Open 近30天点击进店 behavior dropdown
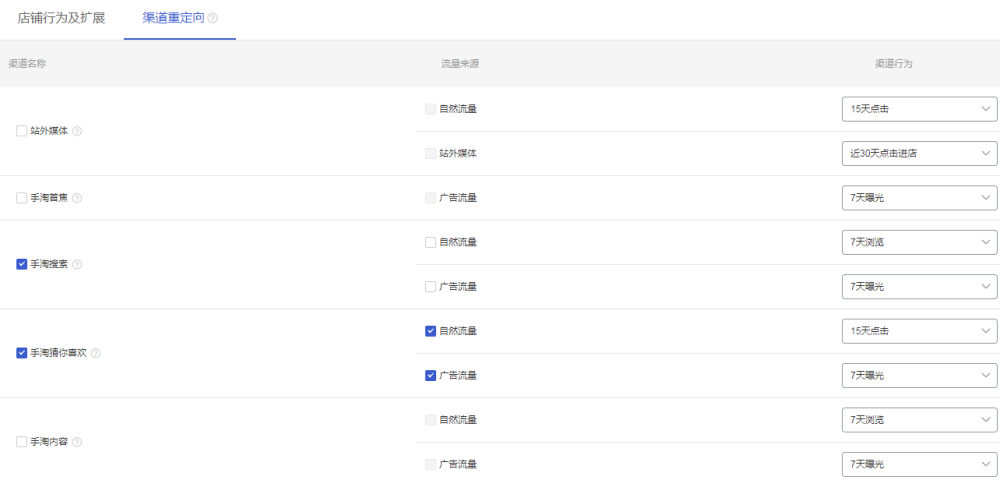Viewport: 1000px width, 487px height. tap(919, 153)
